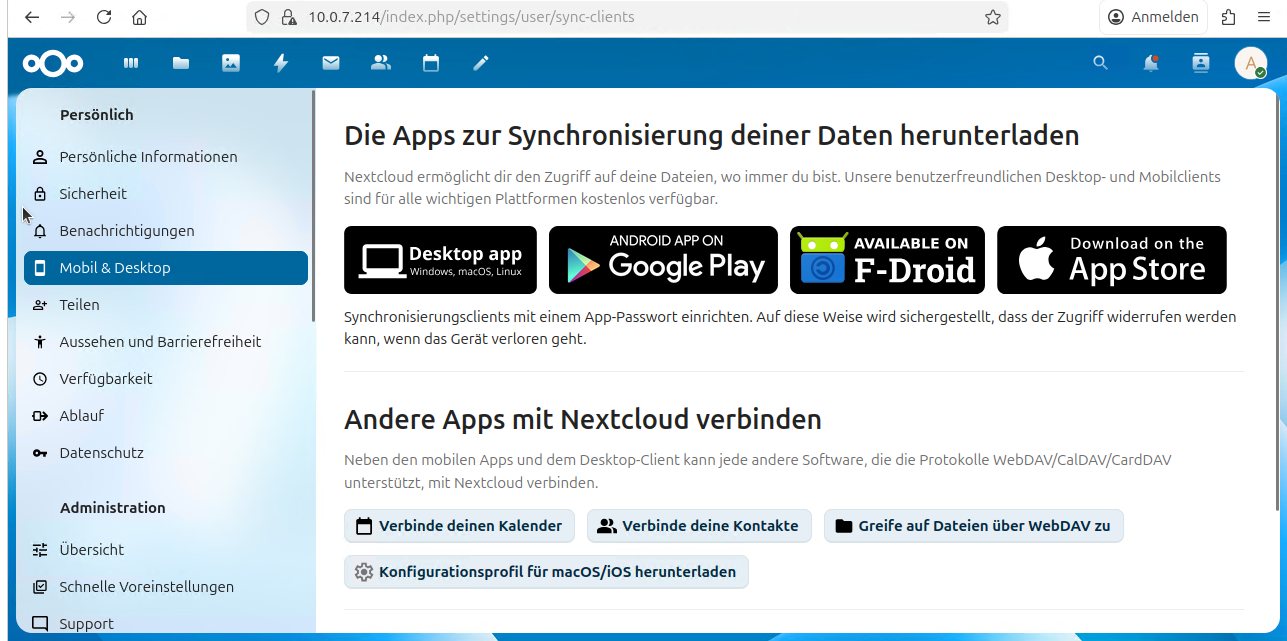This screenshot has width=1287, height=641.
Task: Open Persönliche Informationen settings
Action: pos(166,157)
